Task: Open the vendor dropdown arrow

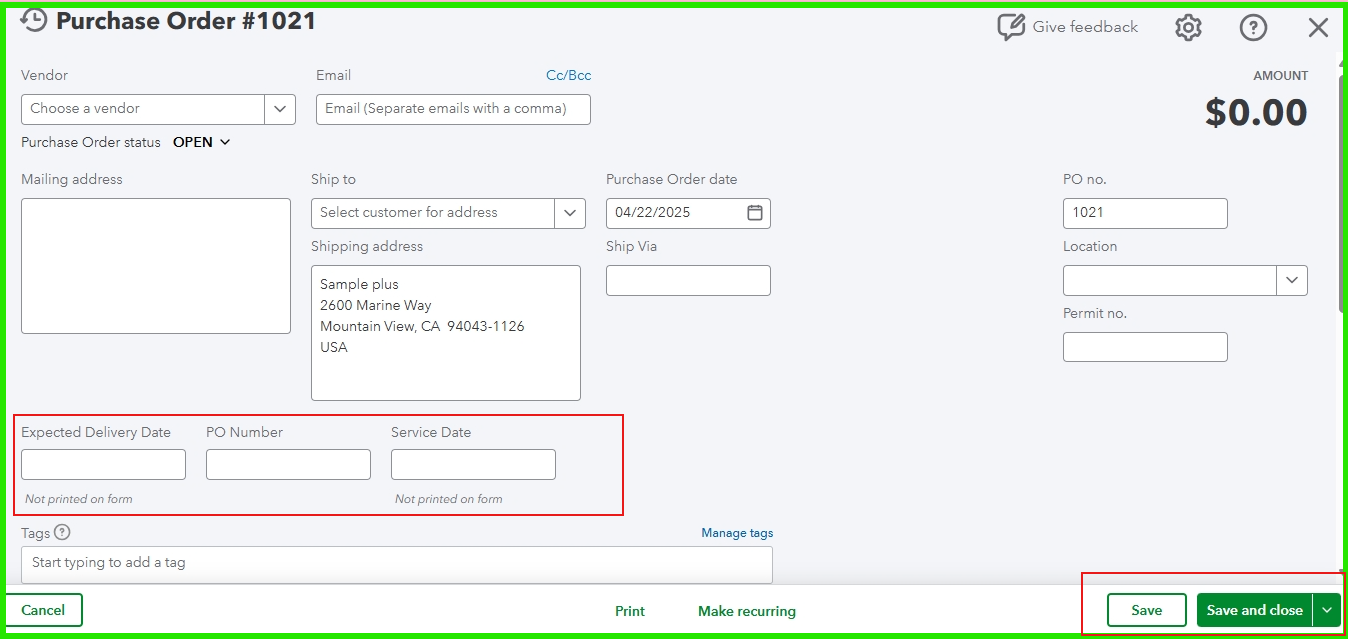Action: (x=280, y=109)
